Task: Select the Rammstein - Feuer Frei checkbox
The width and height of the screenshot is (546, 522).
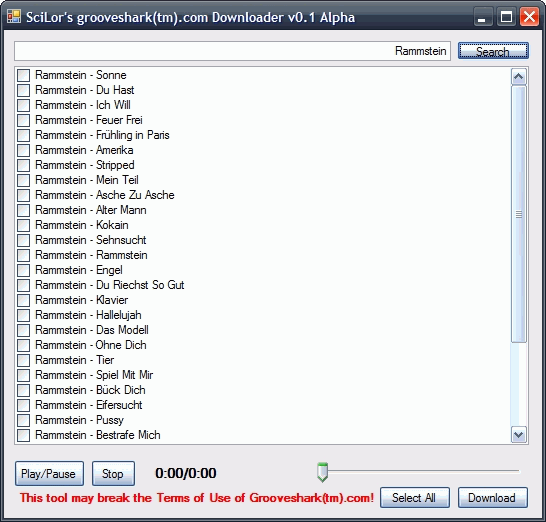Action: (23, 120)
